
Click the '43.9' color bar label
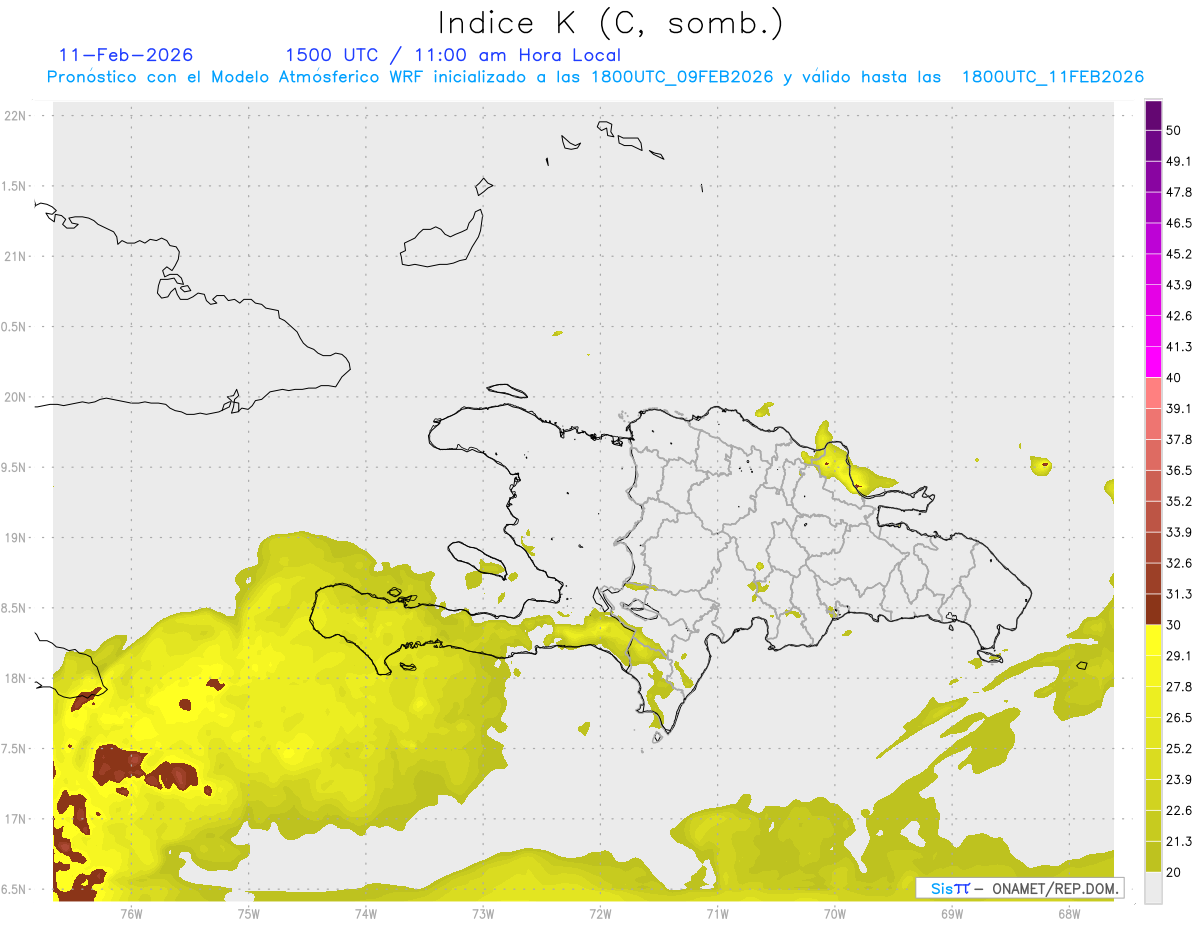1180,285
